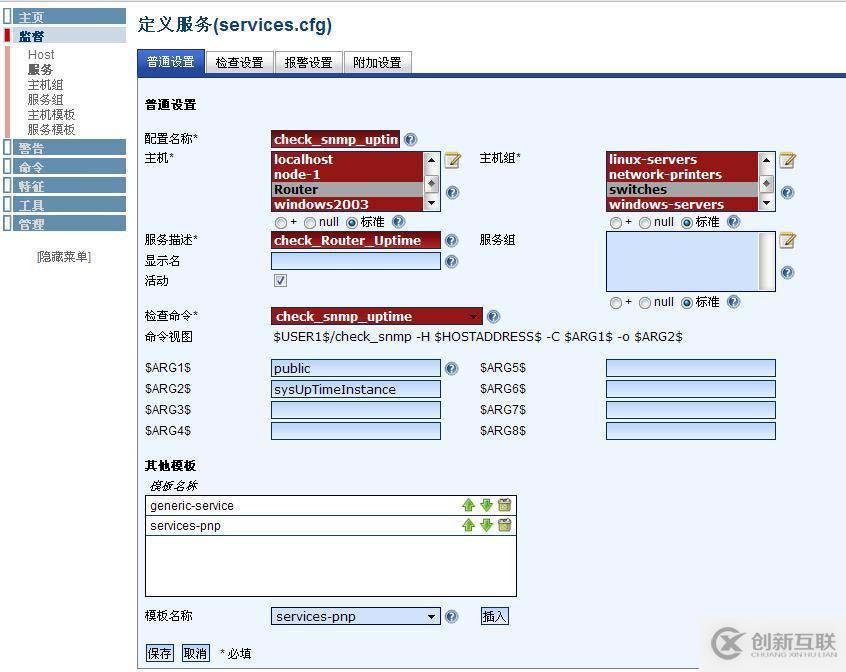Click the edit icon beside the 主机 list
The image size is (846, 672).
[x=452, y=160]
